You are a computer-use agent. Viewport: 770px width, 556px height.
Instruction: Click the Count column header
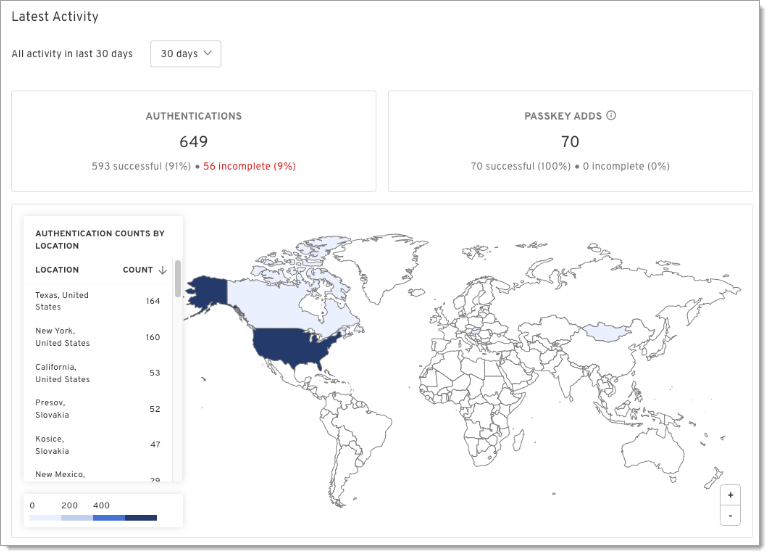click(x=137, y=270)
